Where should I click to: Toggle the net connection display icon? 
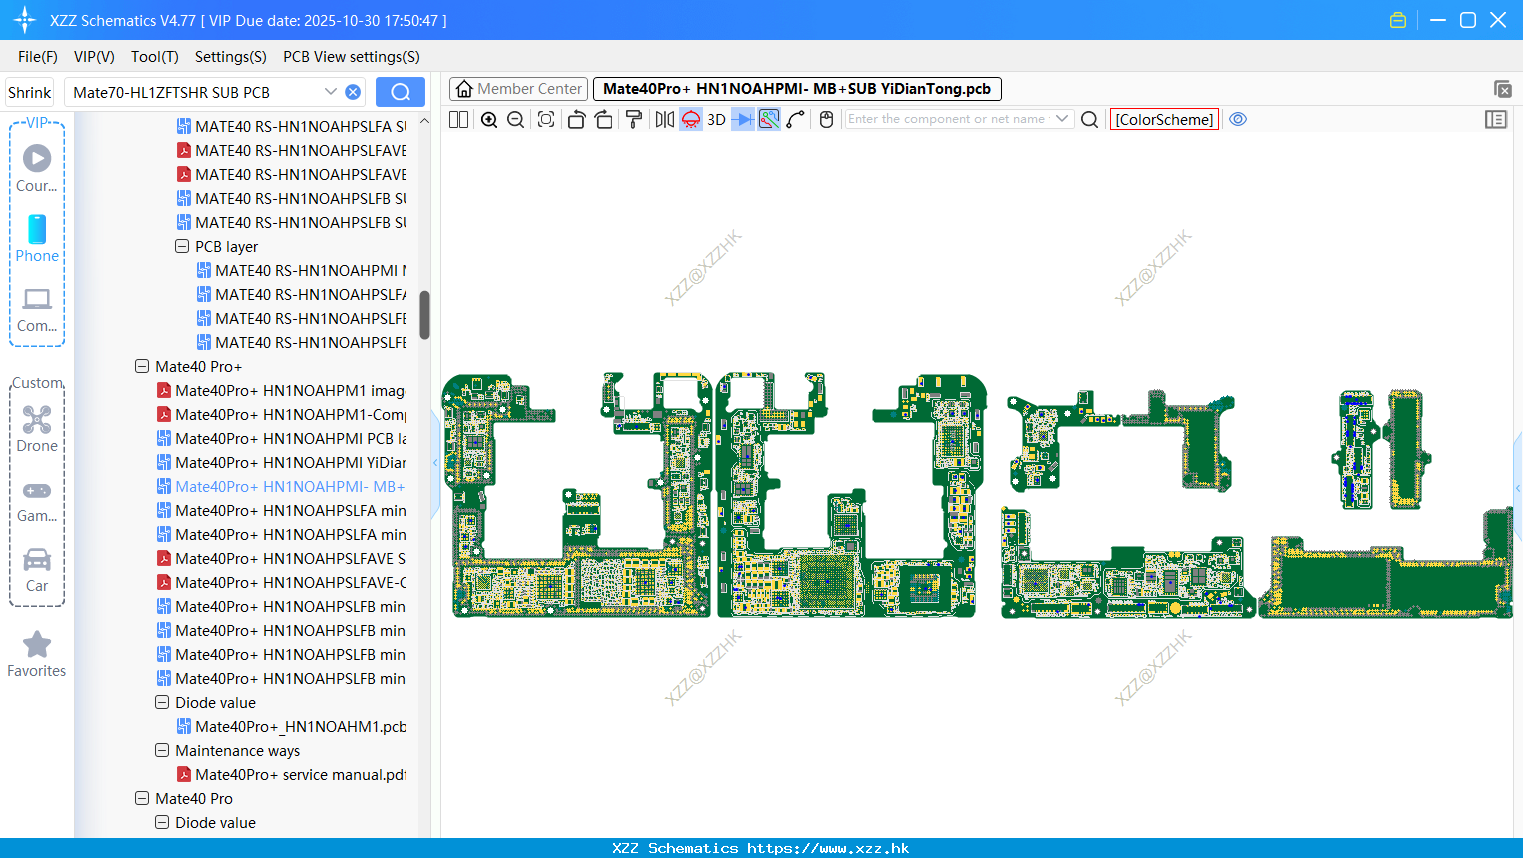tap(769, 120)
